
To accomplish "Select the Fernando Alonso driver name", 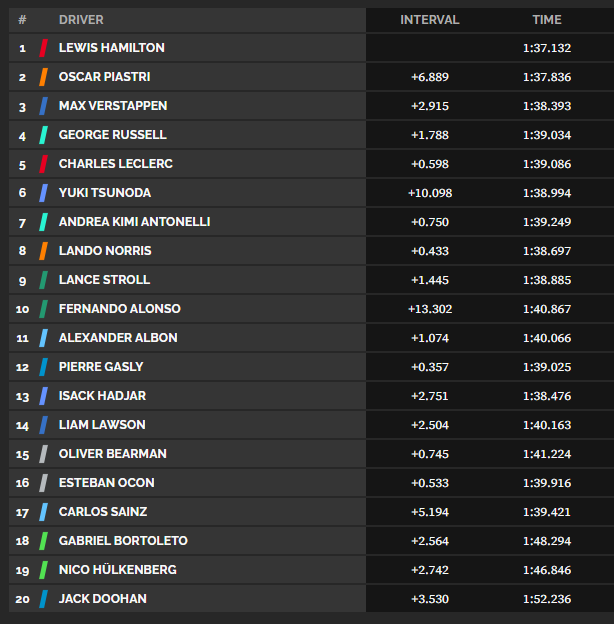I will click(120, 309).
